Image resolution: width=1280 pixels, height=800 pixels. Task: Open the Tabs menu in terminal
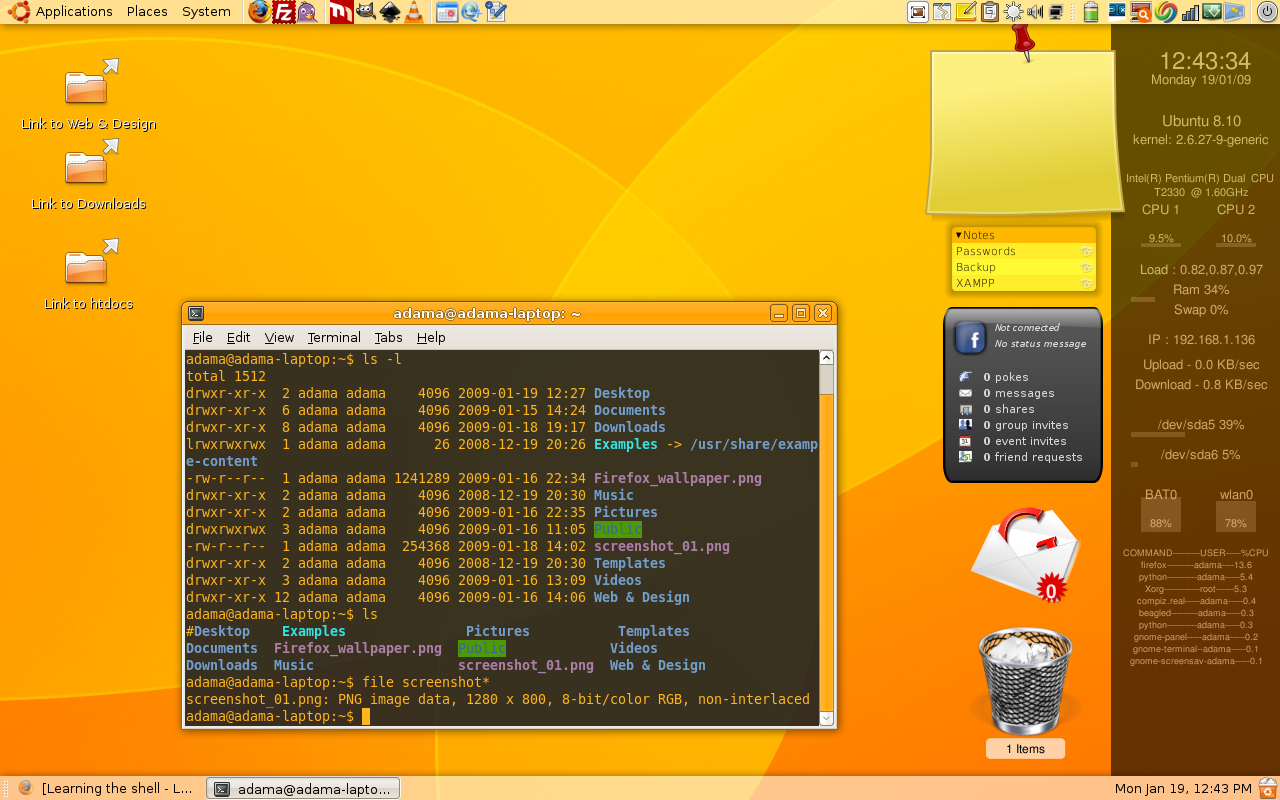[x=388, y=338]
